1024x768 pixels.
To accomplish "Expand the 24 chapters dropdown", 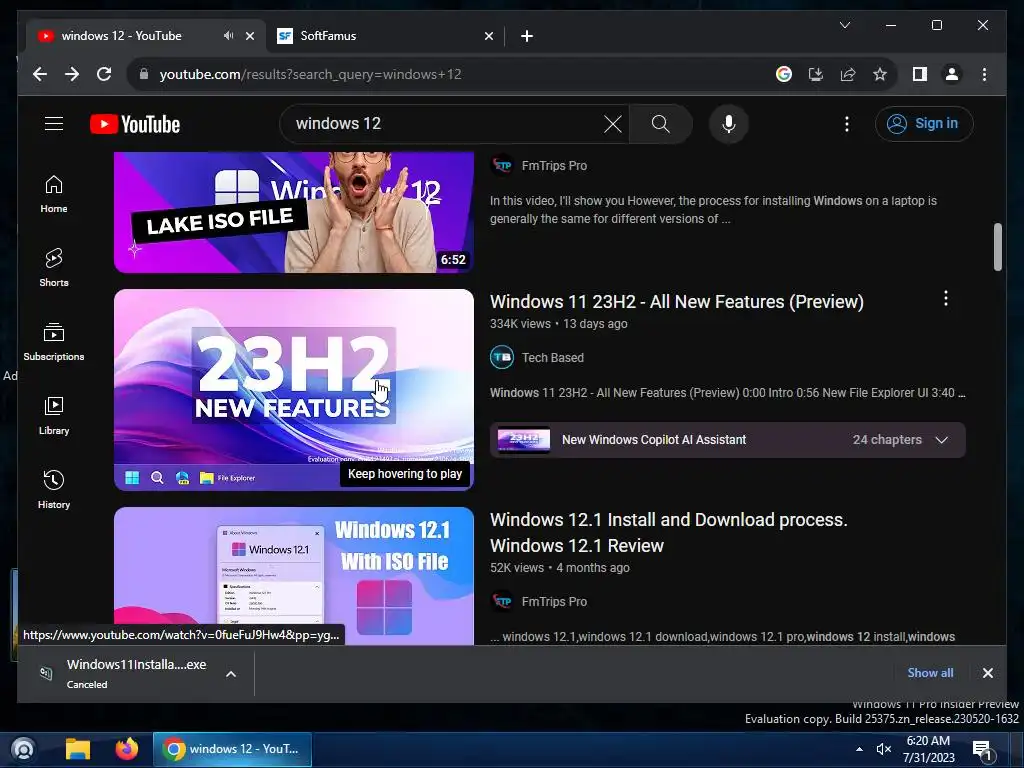I will pos(942,440).
